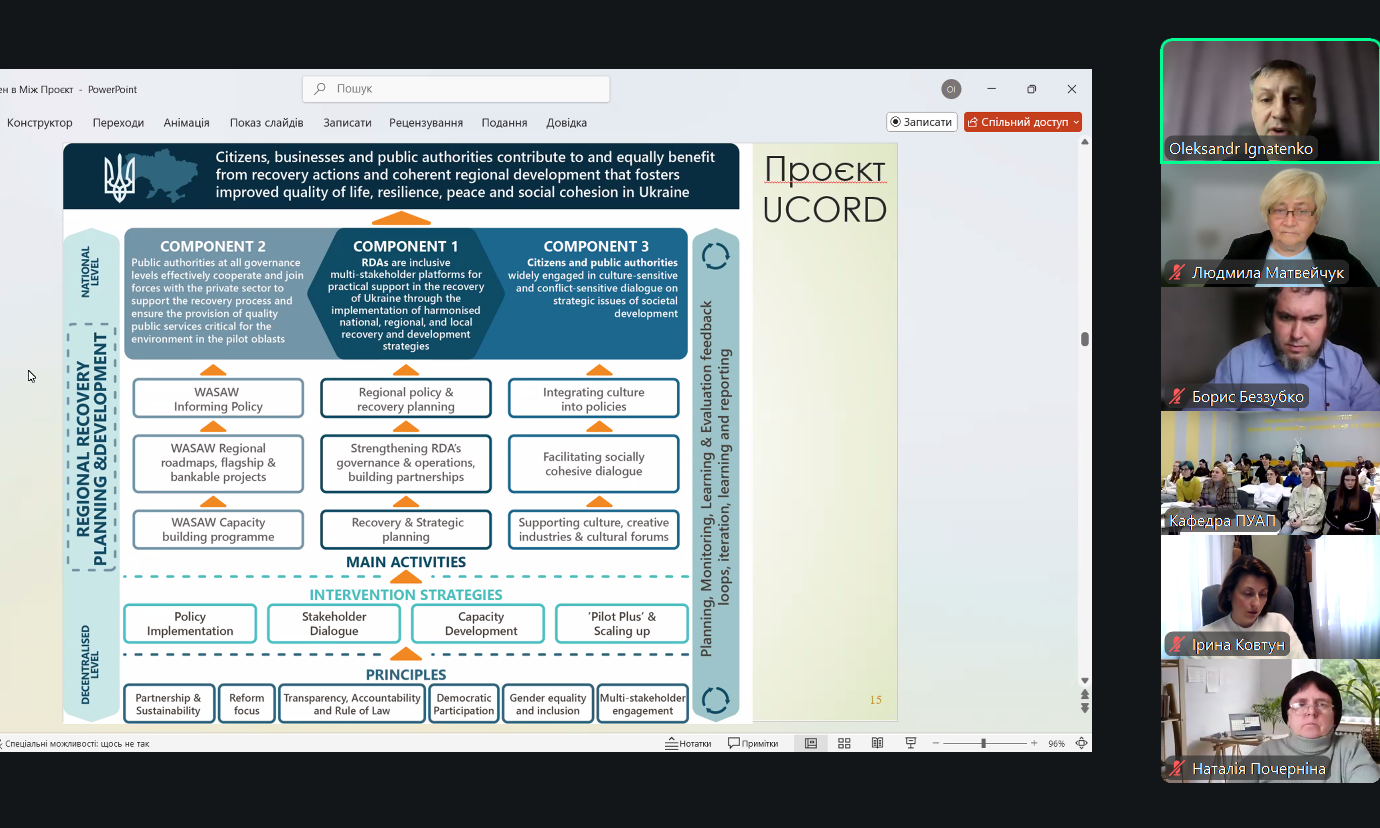Image resolution: width=1380 pixels, height=828 pixels.
Task: Toggle the Примітки comments pane
Action: coord(753,743)
